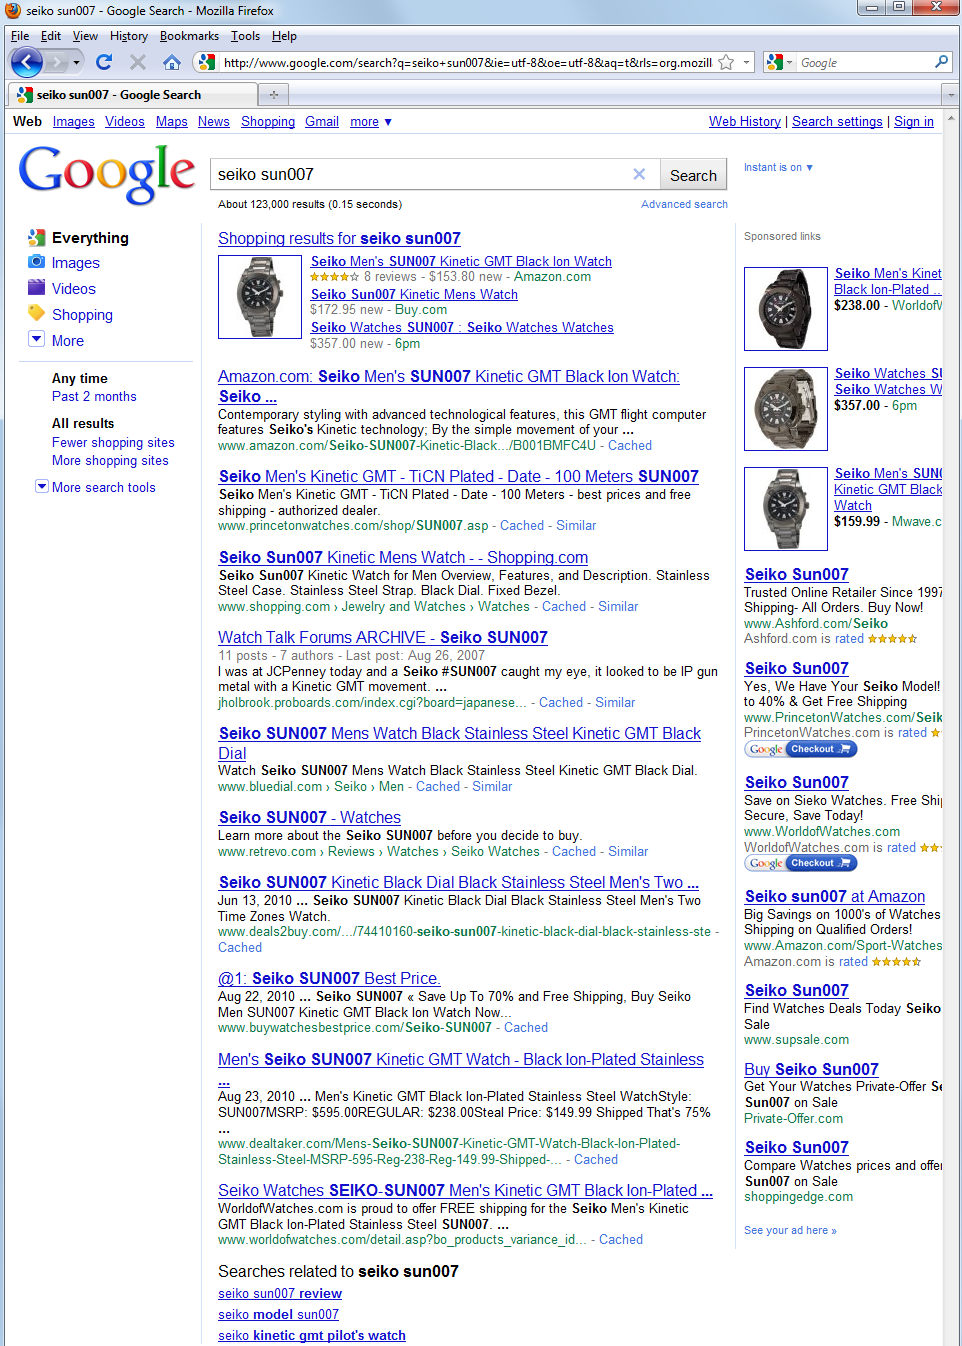Stop loading with the X toolbar icon
The width and height of the screenshot is (962, 1346).
[x=138, y=62]
